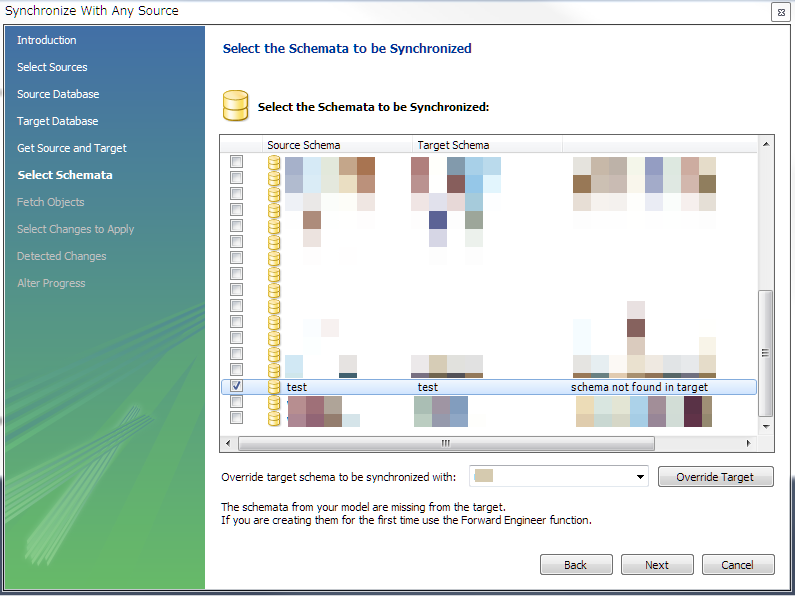Click the Target Schema column header

[x=487, y=145]
